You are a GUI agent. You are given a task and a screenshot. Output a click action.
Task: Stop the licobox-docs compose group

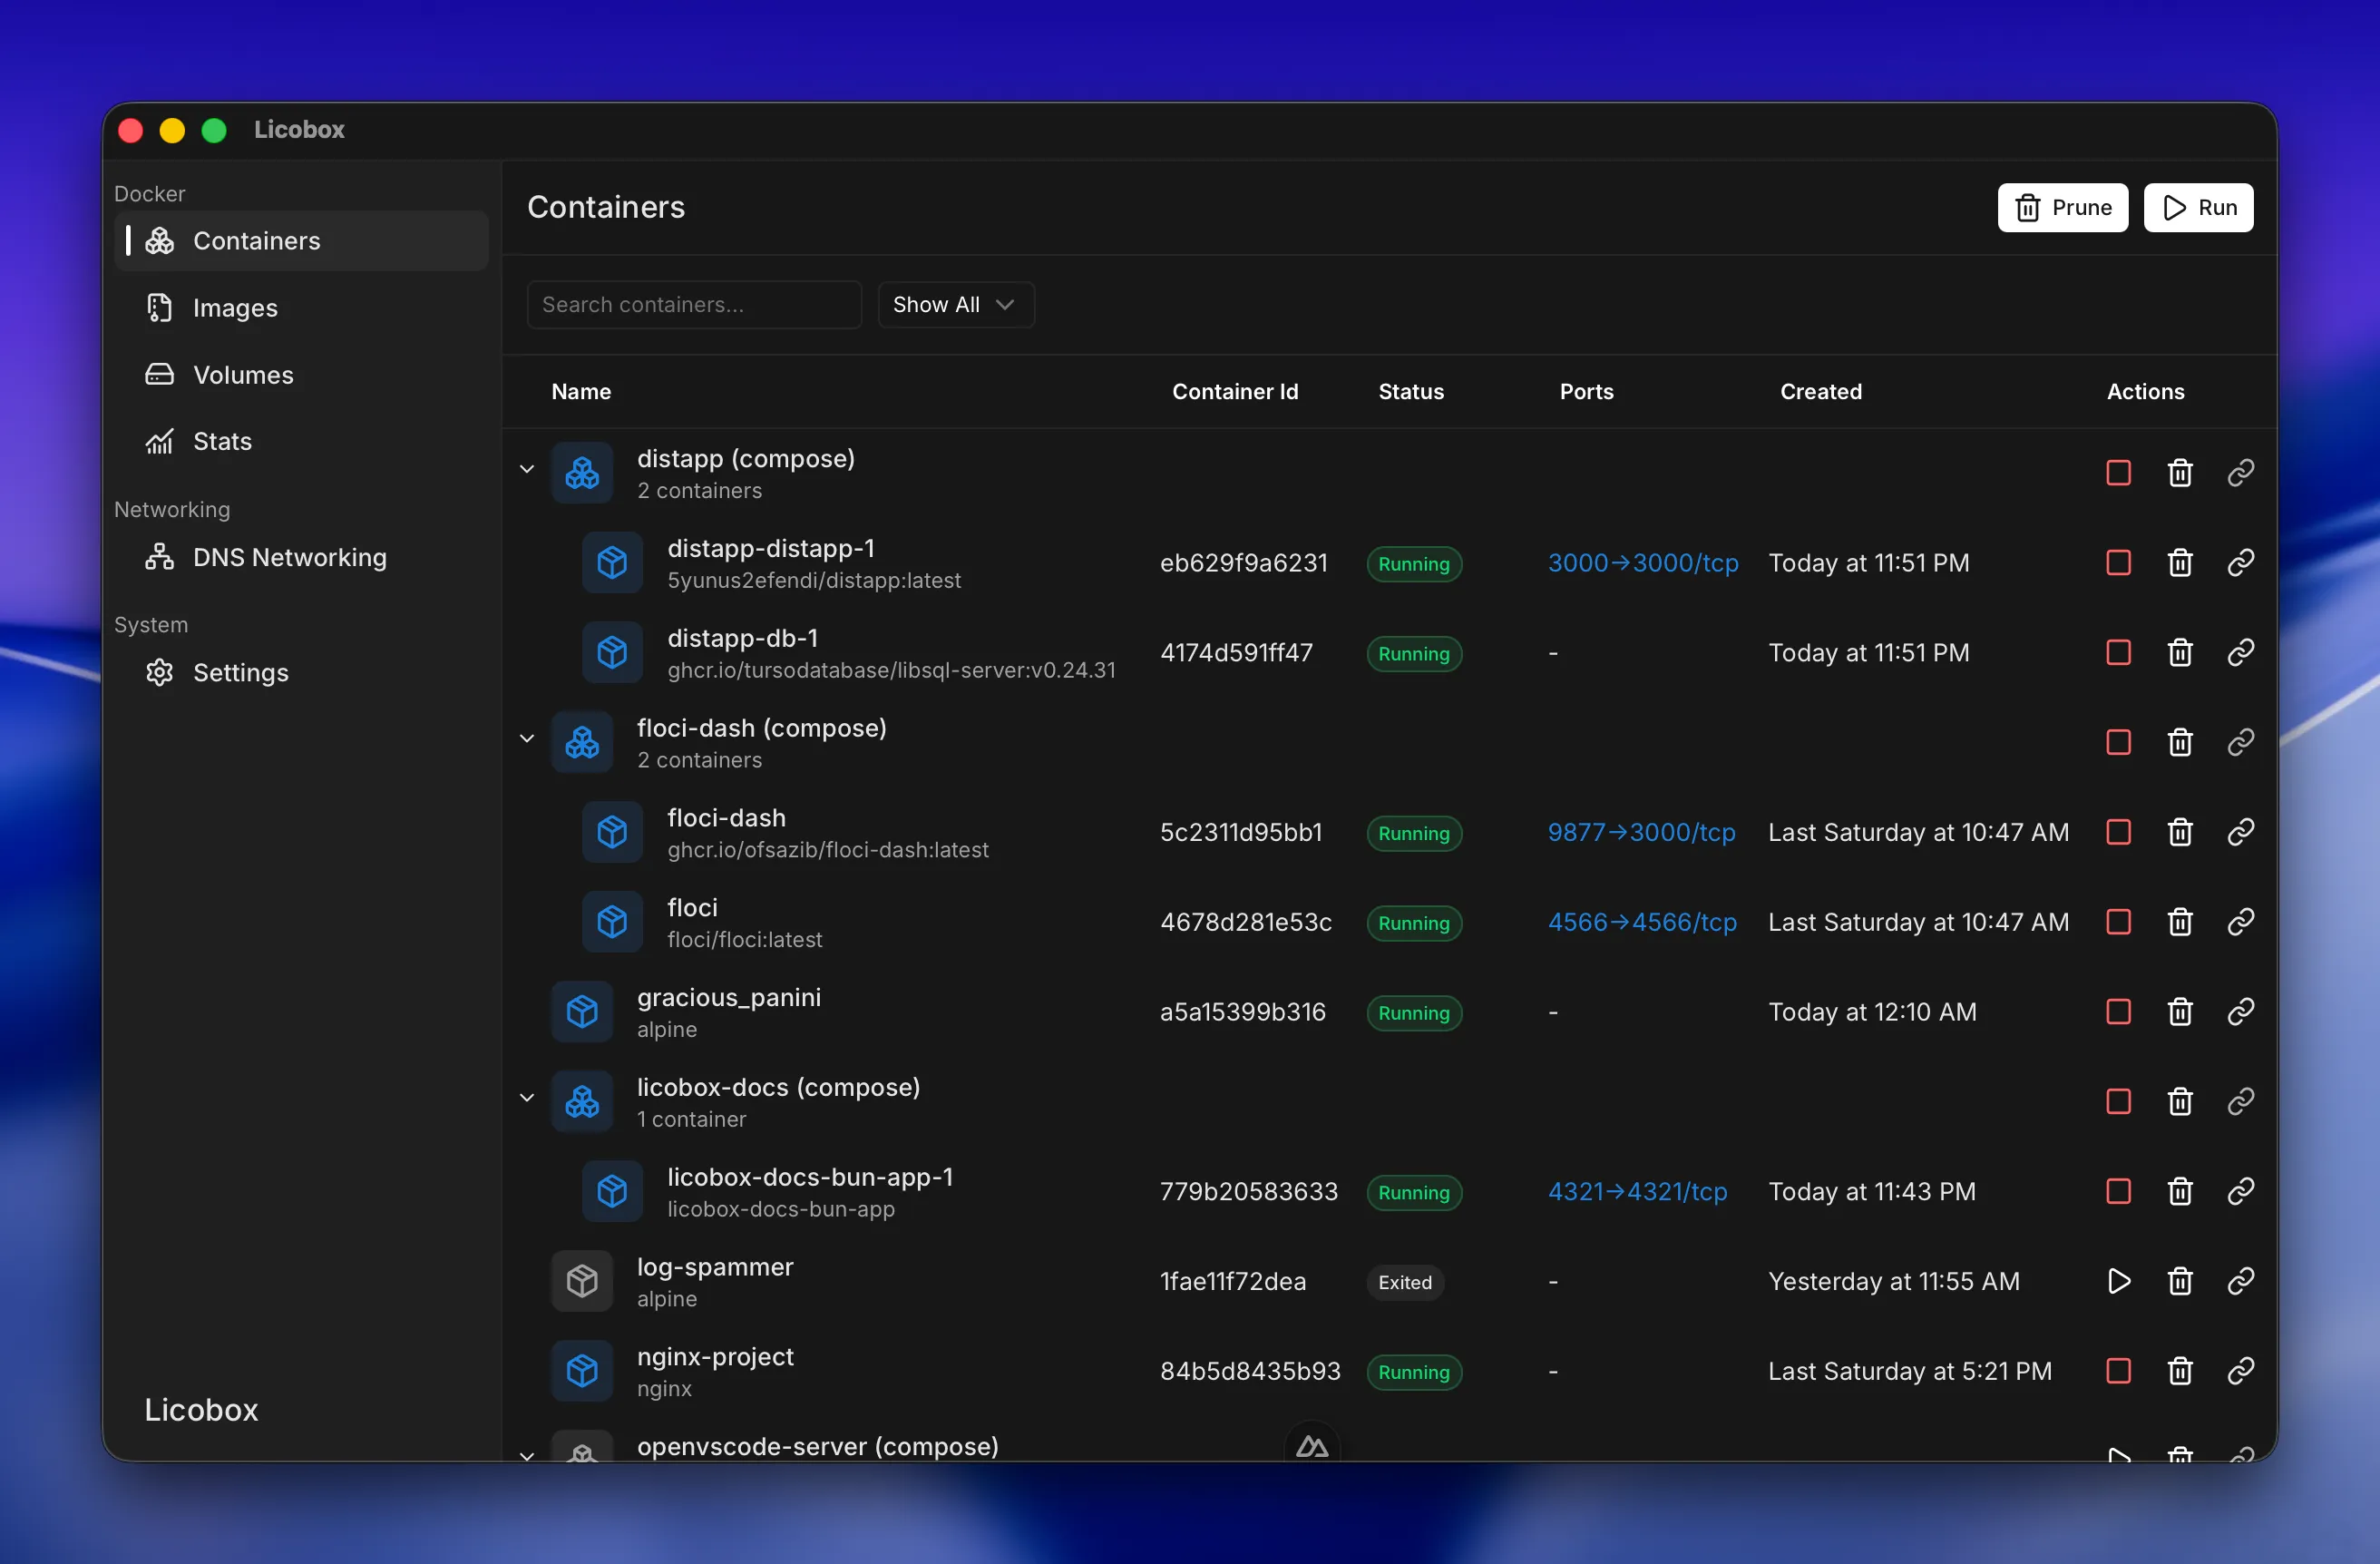pyautogui.click(x=2118, y=1102)
